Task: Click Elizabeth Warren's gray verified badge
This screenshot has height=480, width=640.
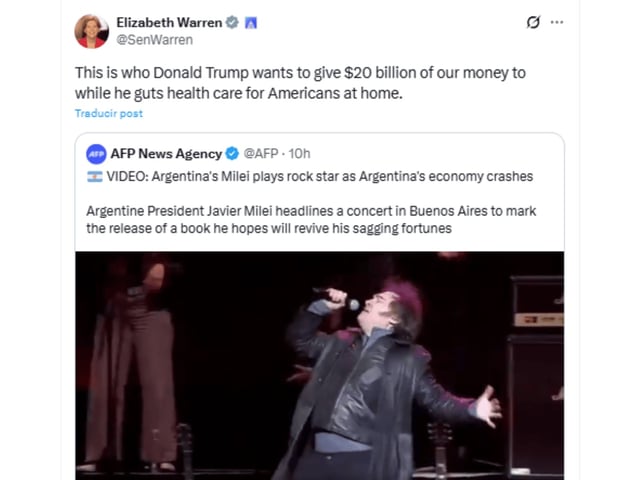Action: point(232,22)
